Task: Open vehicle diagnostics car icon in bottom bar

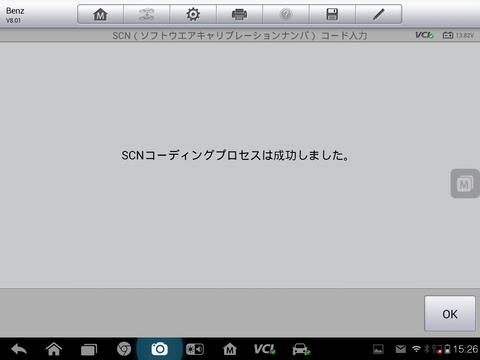Action: (x=301, y=349)
